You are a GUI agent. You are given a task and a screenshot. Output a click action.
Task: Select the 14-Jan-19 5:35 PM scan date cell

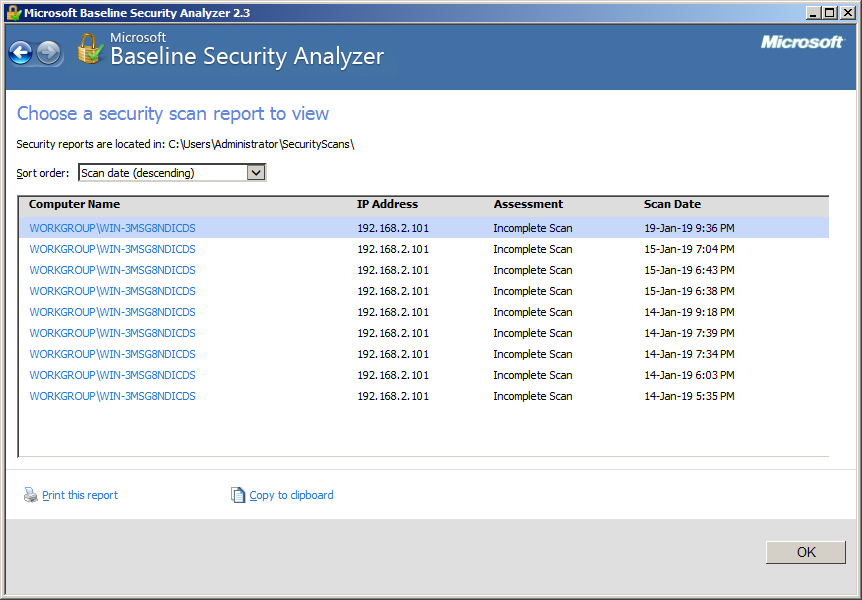689,396
